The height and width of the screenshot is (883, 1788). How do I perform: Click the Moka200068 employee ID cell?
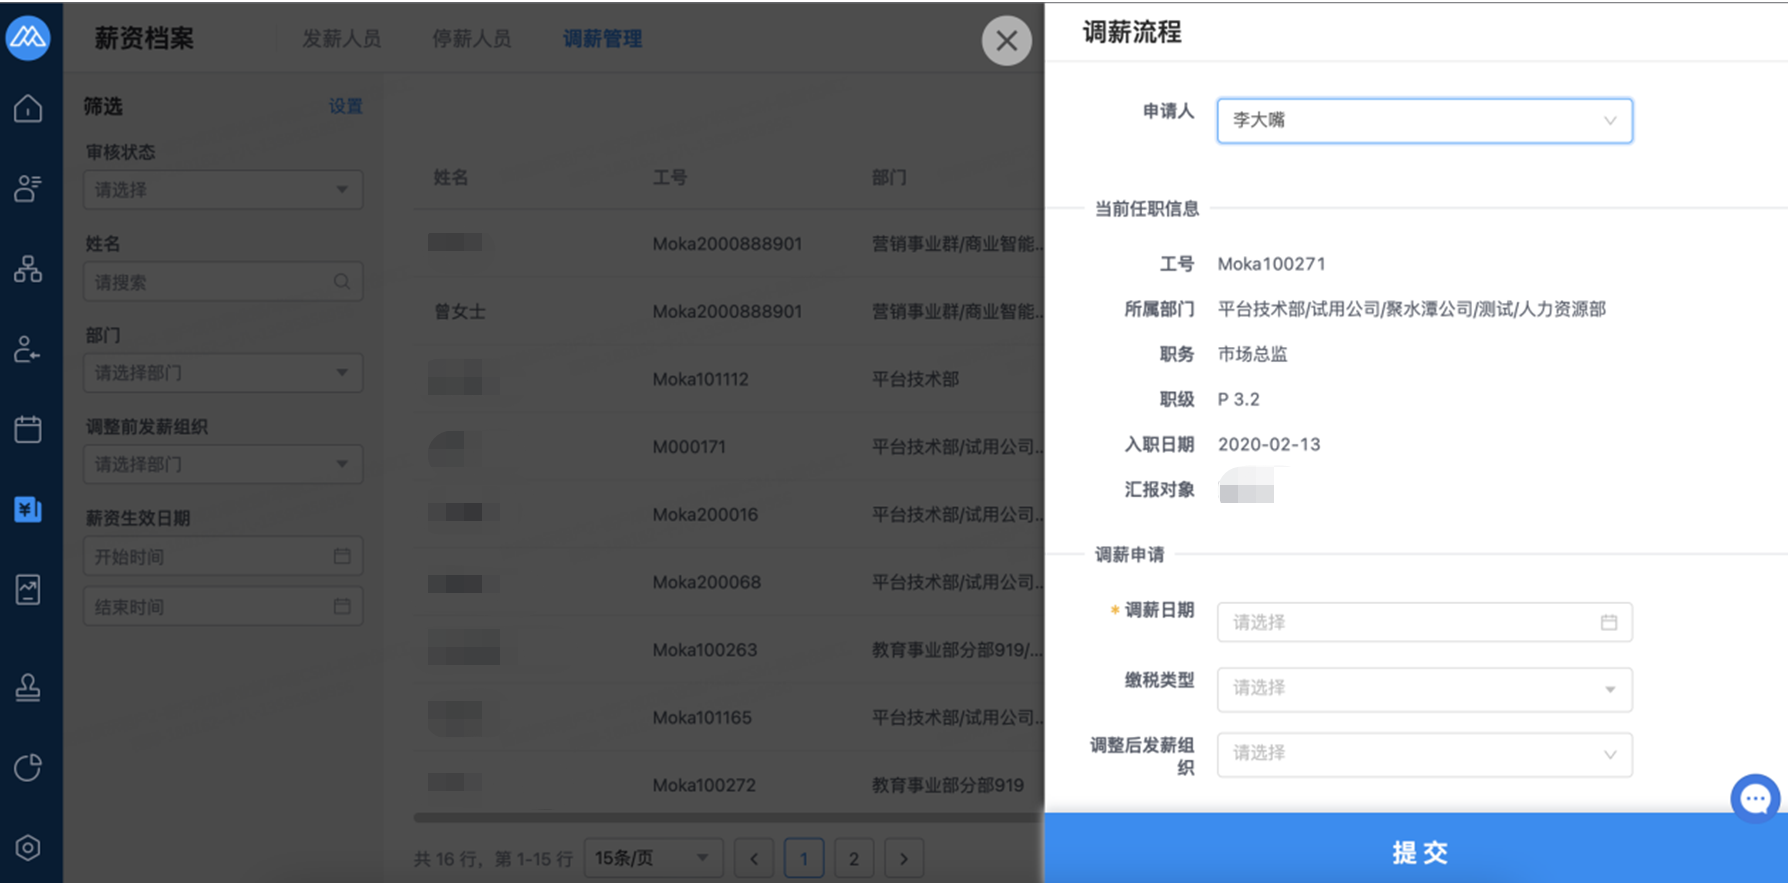(x=707, y=582)
